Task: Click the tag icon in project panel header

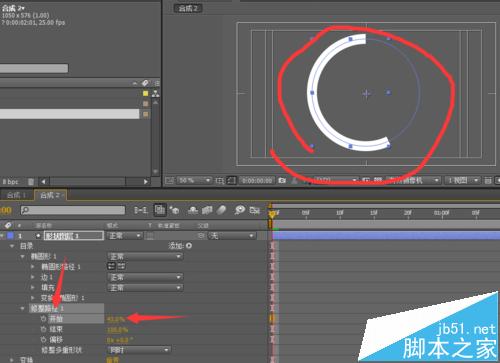Action: (145, 83)
